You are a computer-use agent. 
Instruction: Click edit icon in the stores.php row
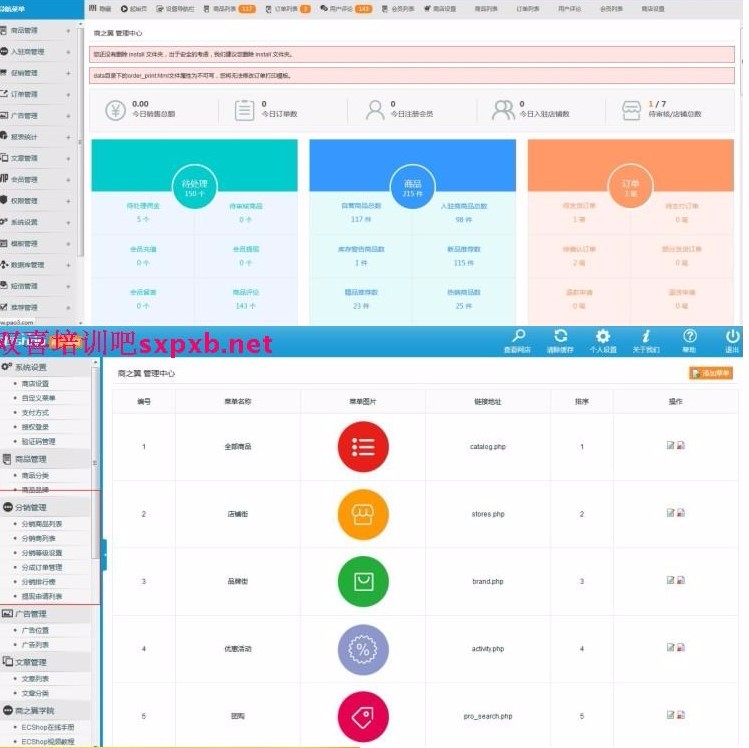[x=671, y=513]
